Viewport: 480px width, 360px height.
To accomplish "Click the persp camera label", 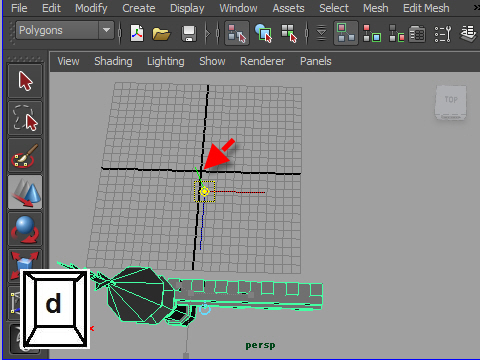I will tap(260, 345).
